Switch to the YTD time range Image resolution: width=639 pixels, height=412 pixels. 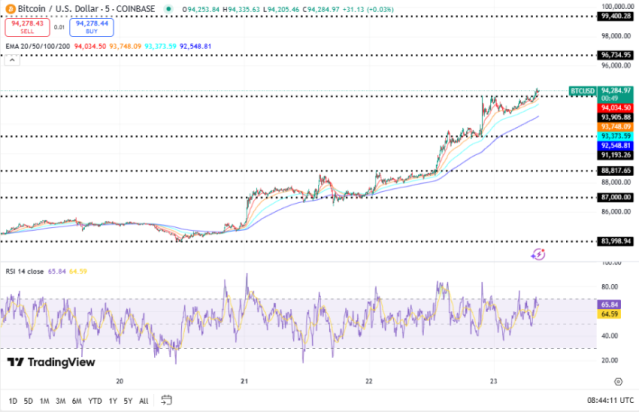click(x=95, y=399)
